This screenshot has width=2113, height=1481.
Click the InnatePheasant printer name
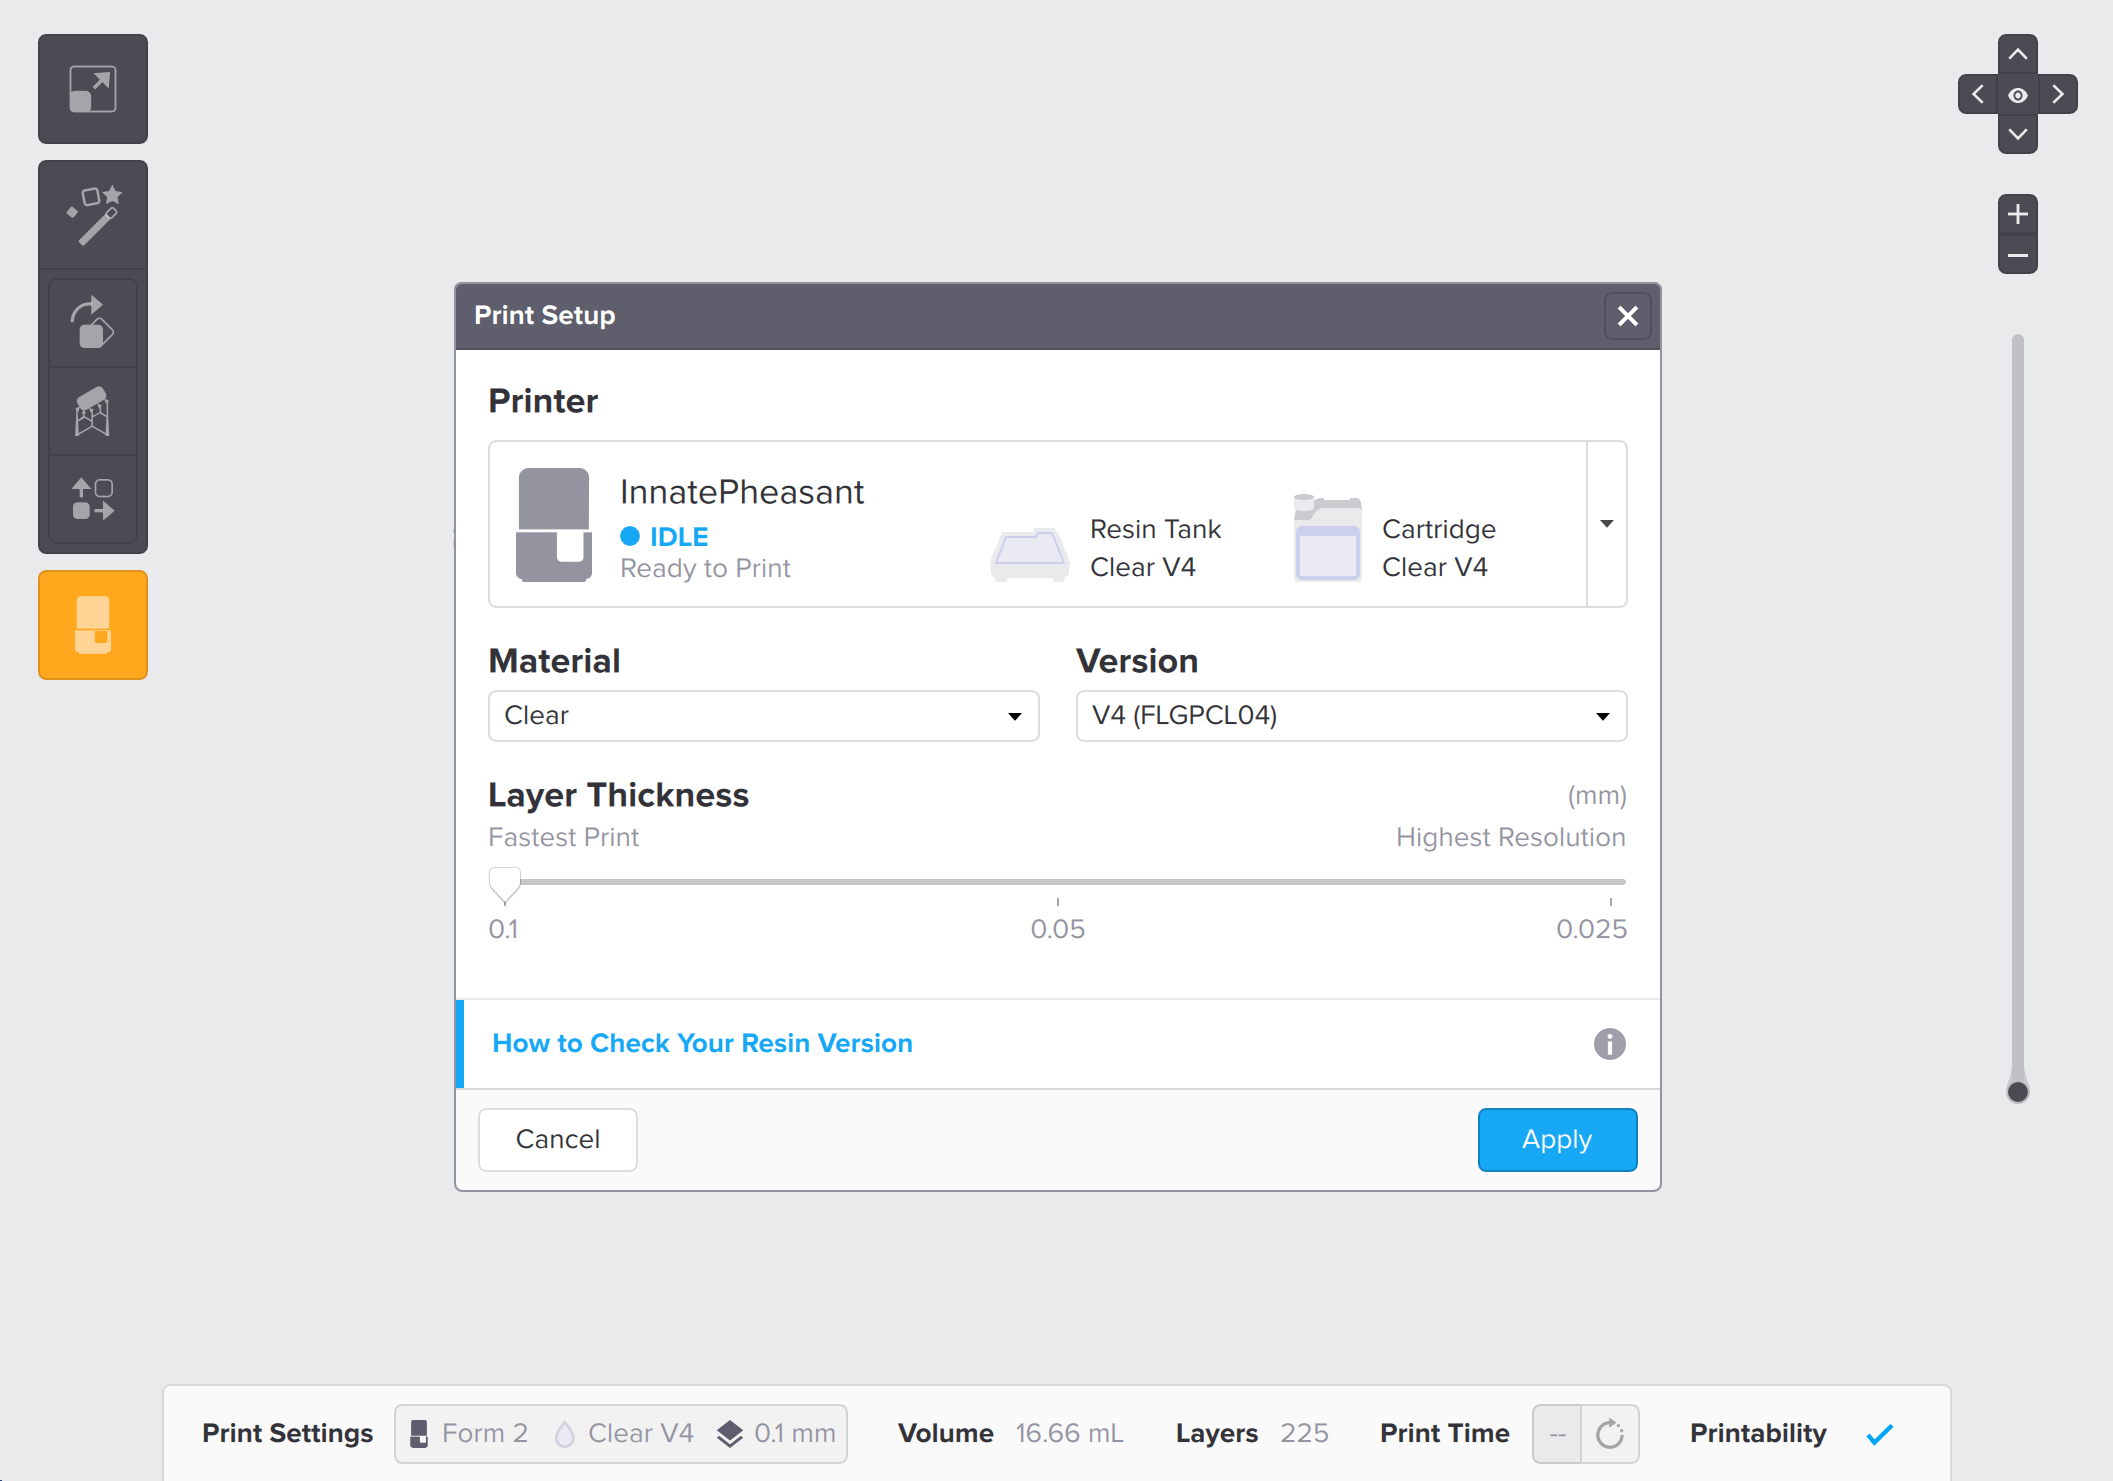coord(741,492)
